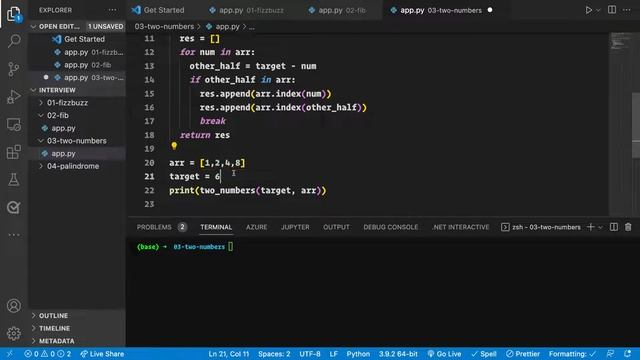640x360 pixels.
Task: Open the Accounts menu
Action: click(14, 306)
